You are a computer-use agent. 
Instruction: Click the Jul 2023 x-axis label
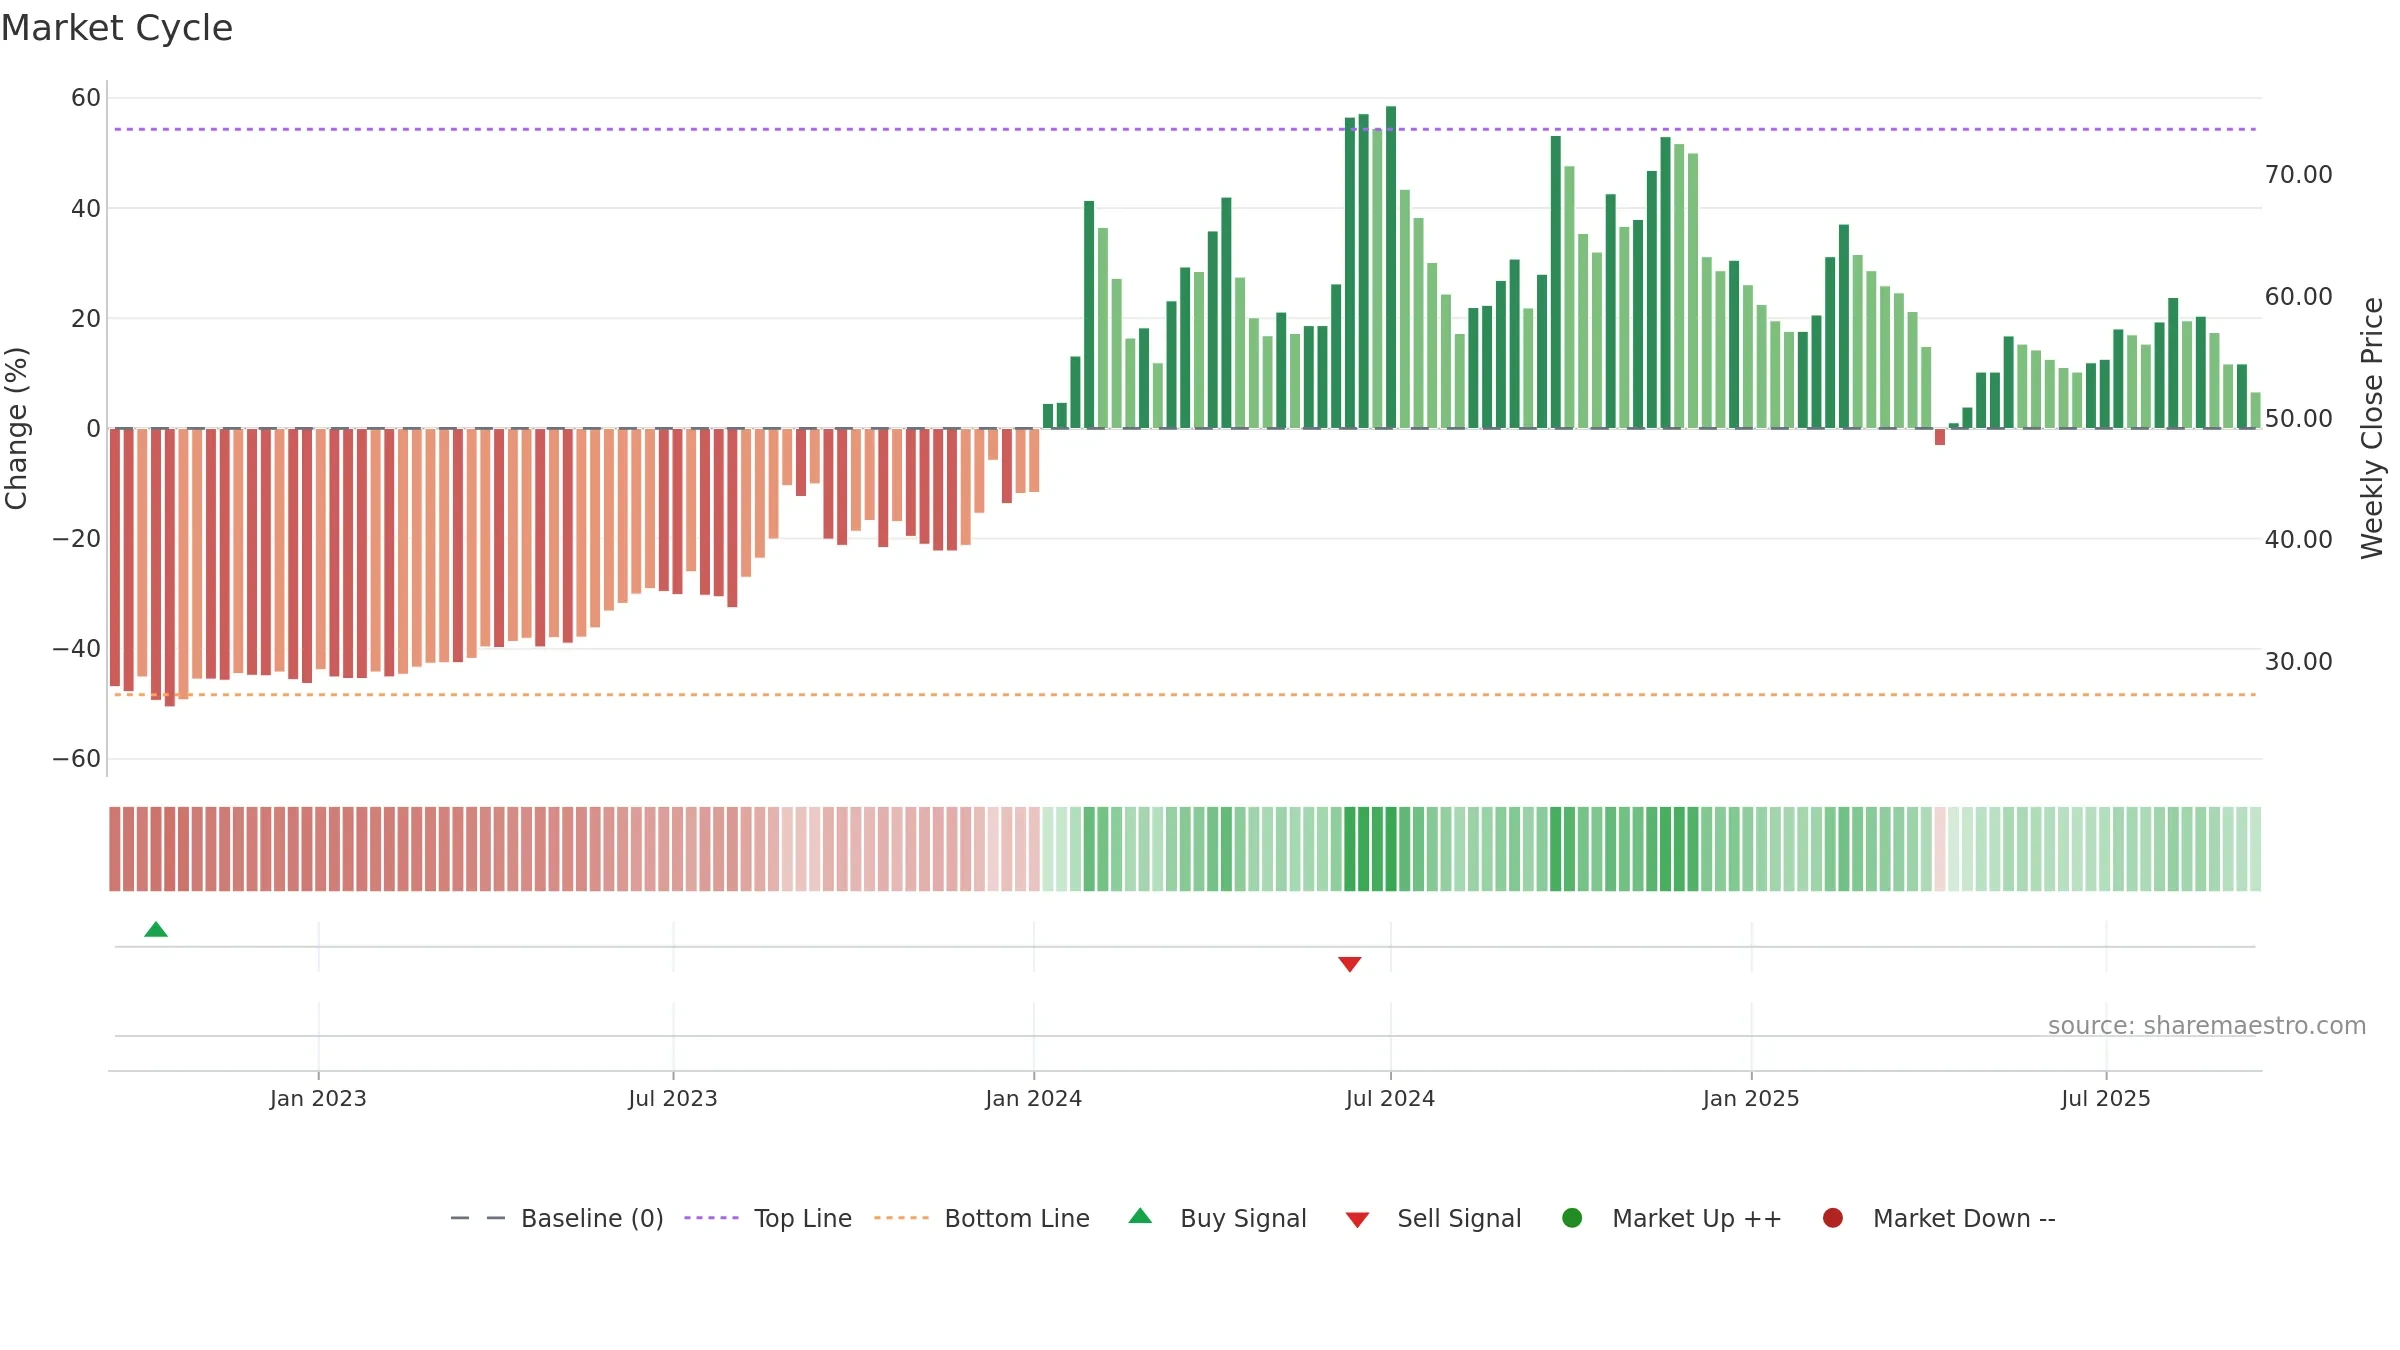pyautogui.click(x=673, y=1098)
